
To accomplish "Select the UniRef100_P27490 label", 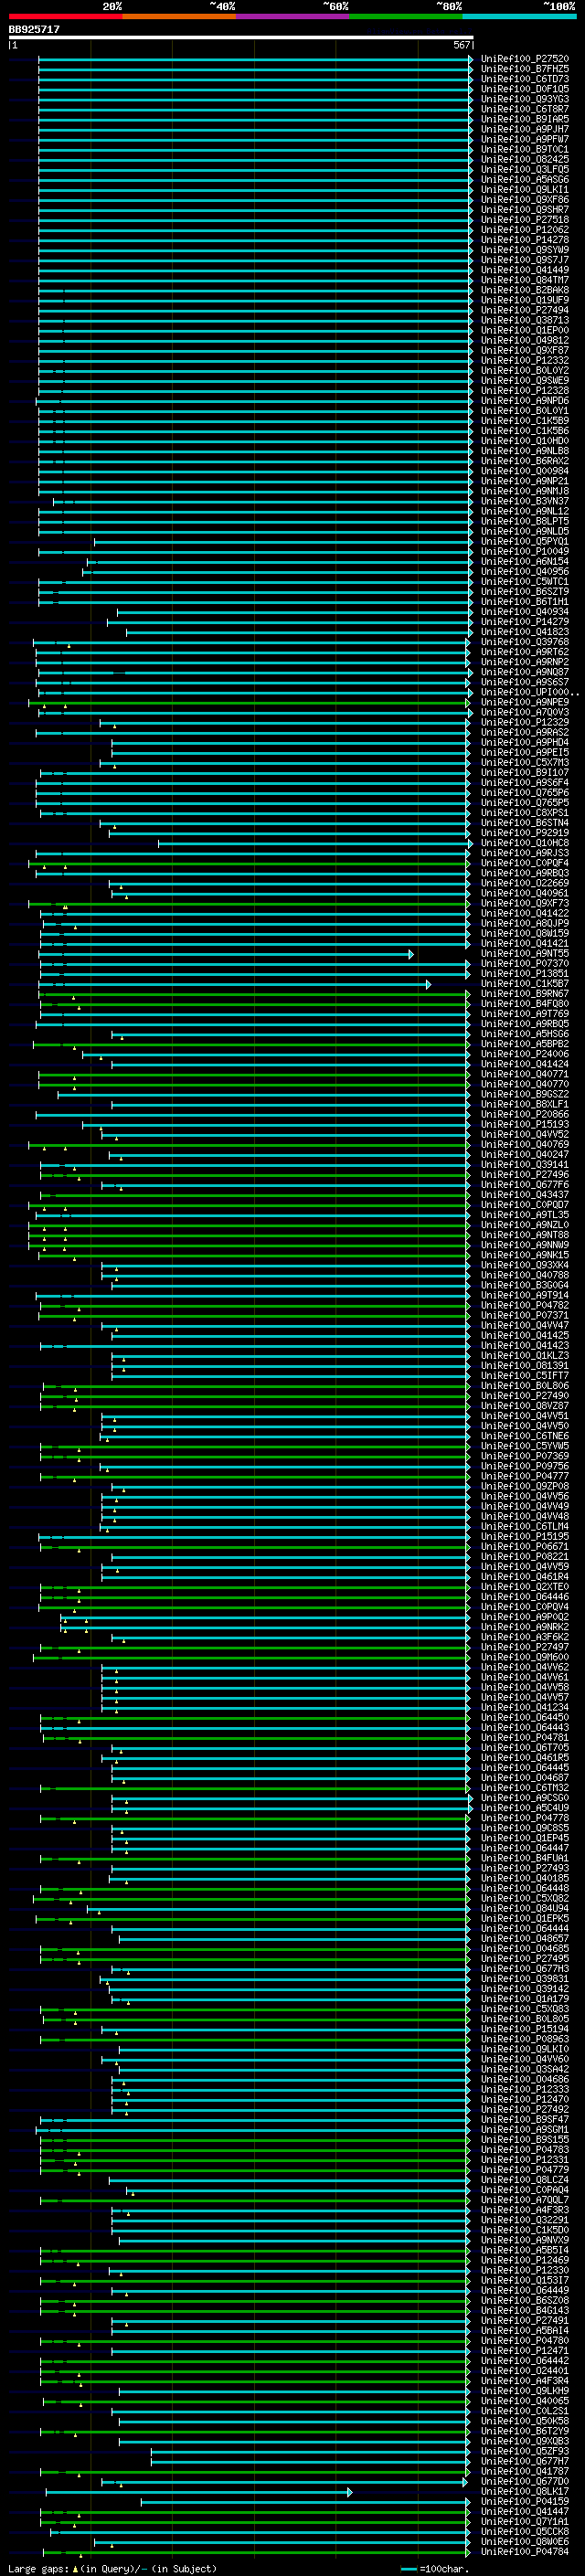I will (x=525, y=1396).
